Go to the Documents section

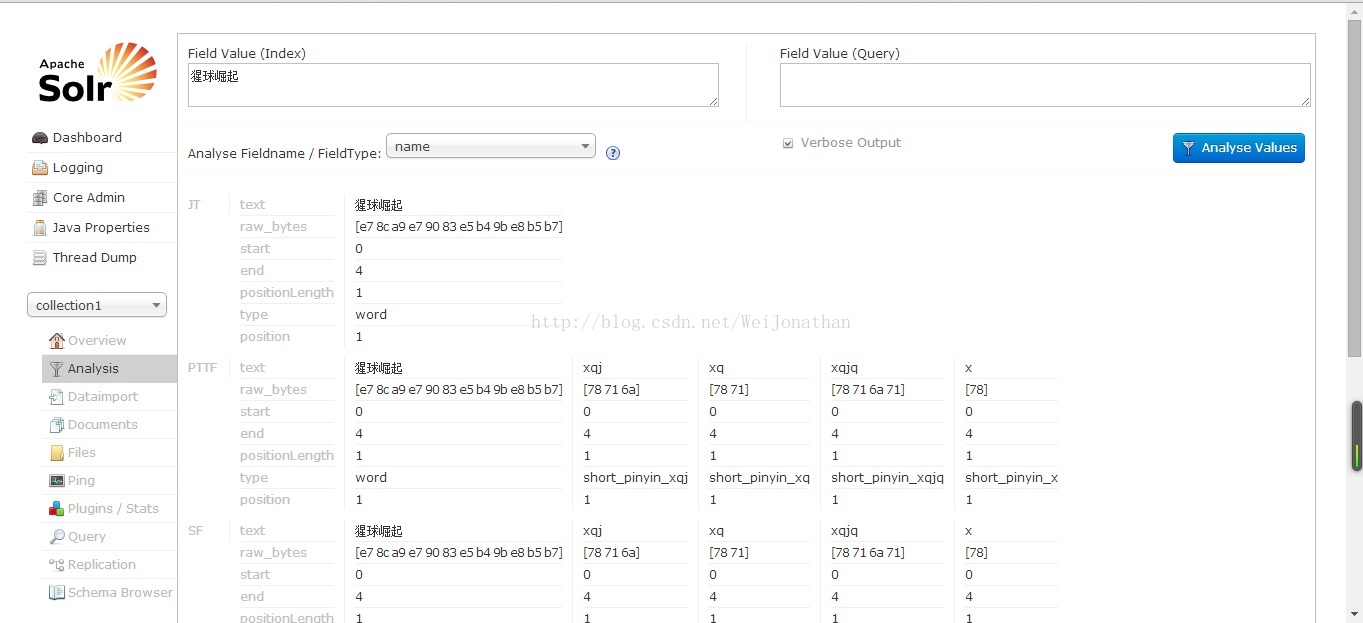[102, 425]
